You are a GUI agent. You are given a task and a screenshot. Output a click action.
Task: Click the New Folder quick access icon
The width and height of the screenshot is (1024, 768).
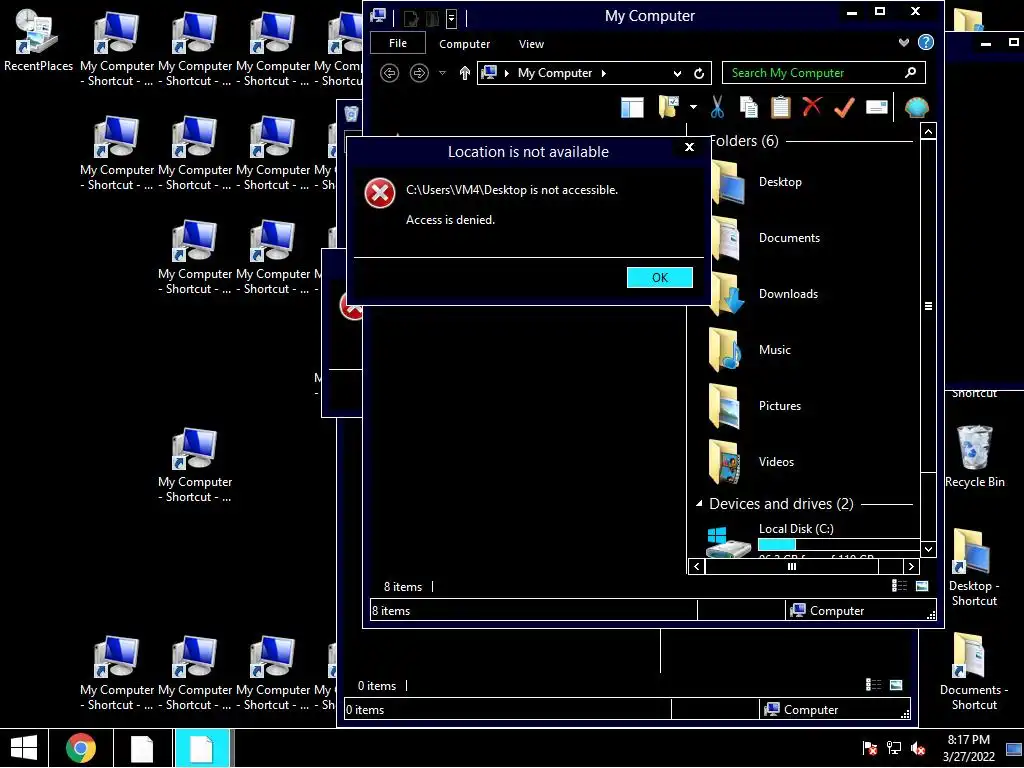coord(432,18)
